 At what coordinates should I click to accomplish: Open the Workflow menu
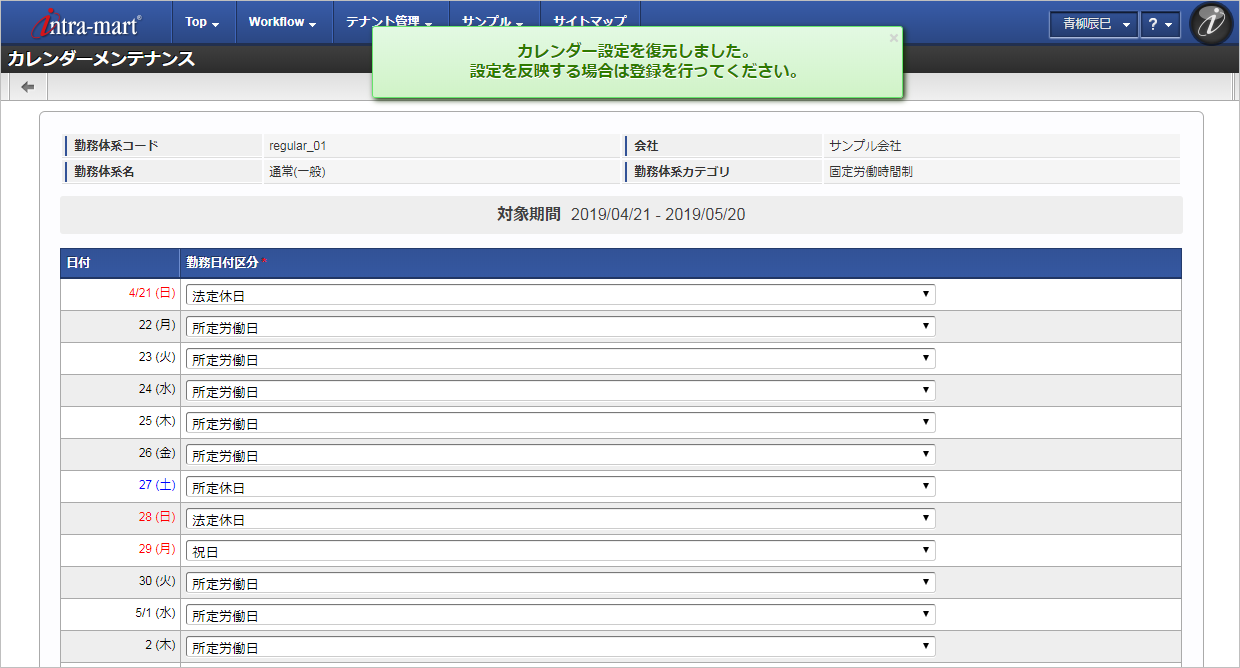tap(279, 21)
